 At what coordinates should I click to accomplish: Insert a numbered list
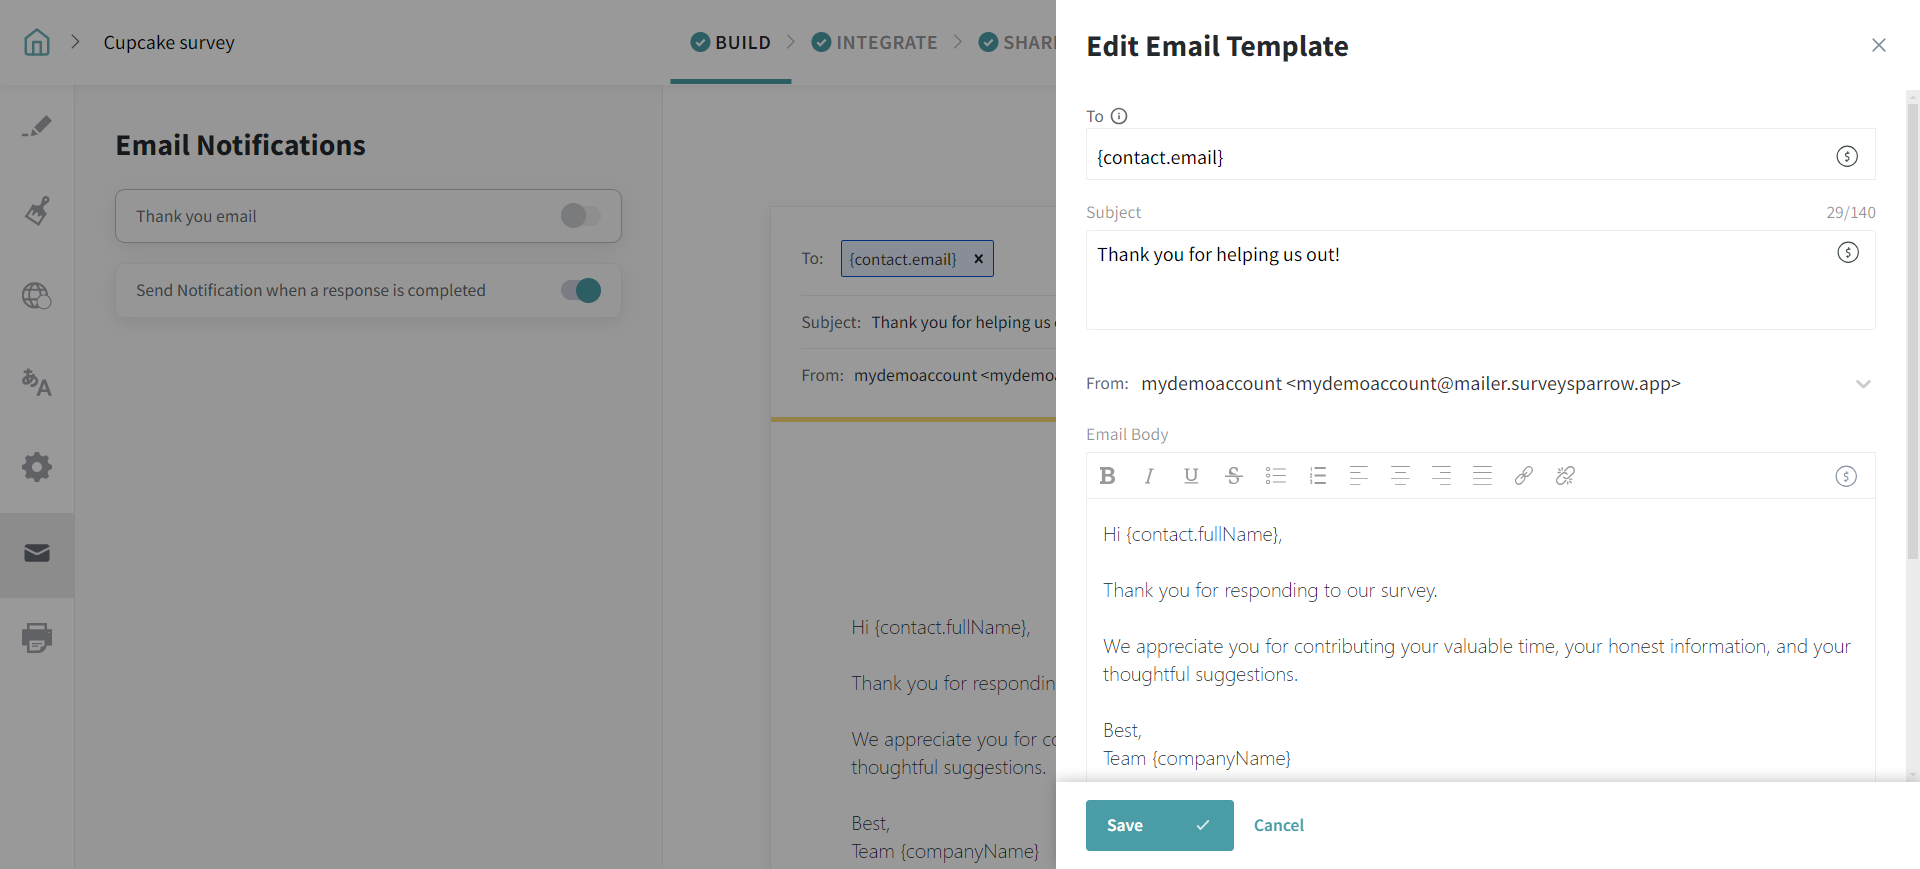coord(1317,476)
